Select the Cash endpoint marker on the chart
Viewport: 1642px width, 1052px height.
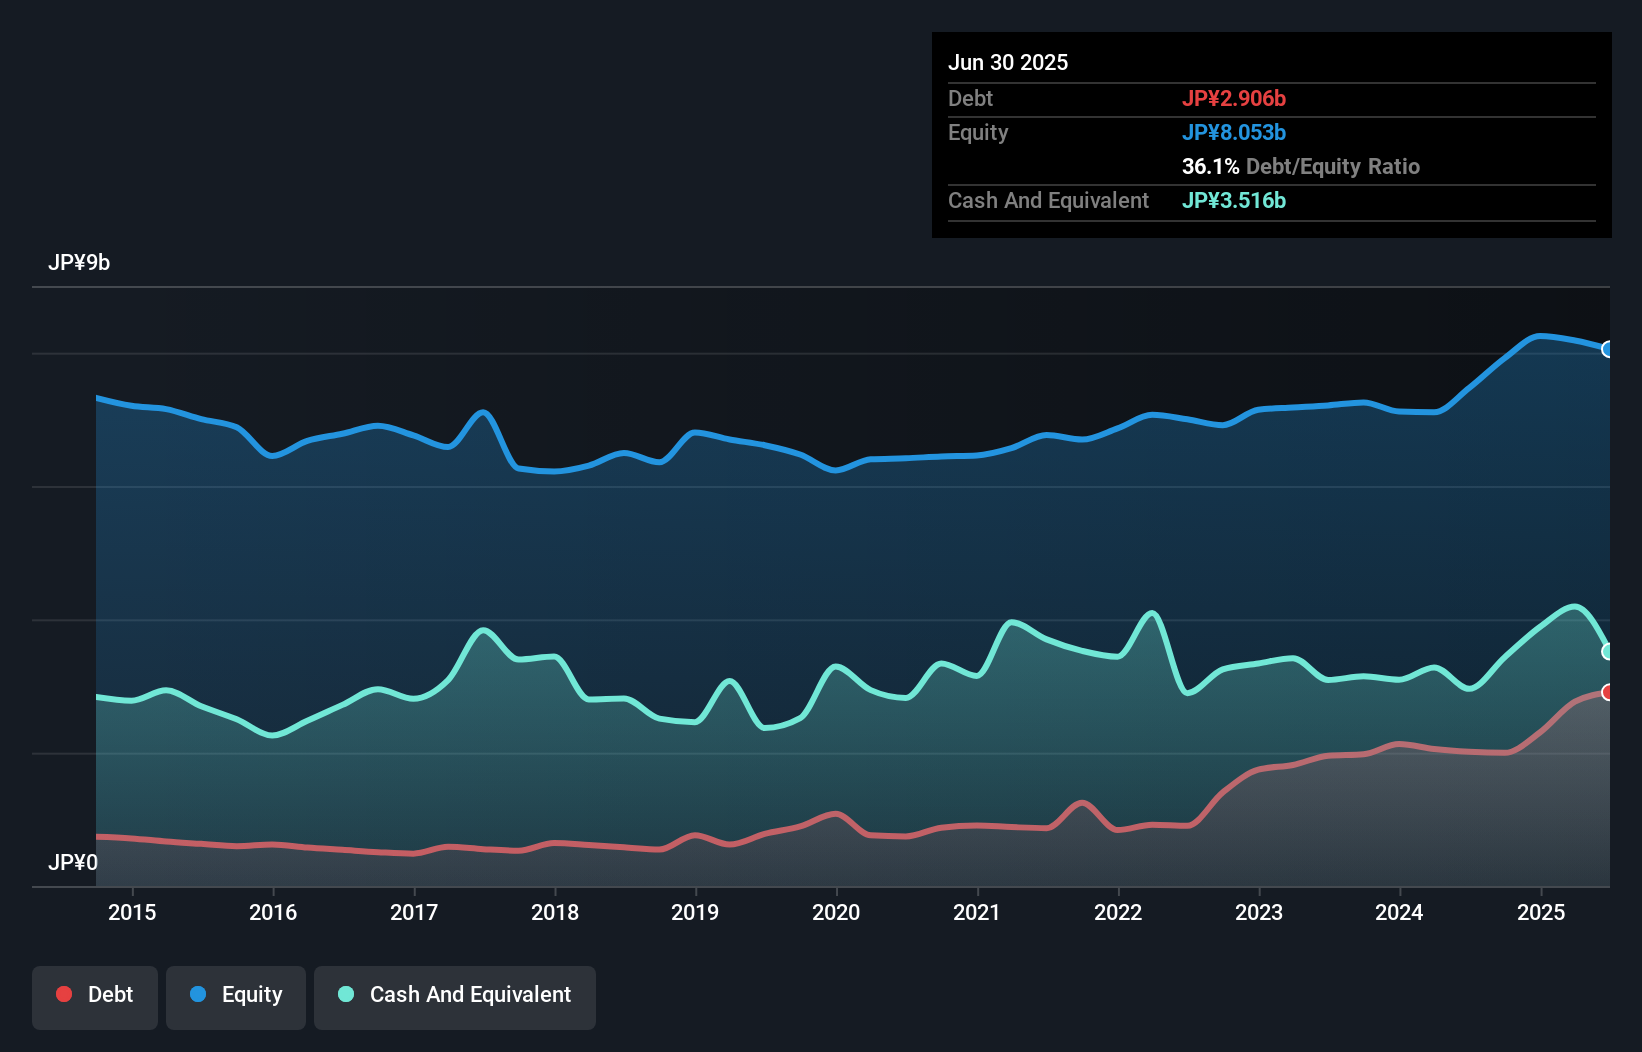tap(1608, 652)
